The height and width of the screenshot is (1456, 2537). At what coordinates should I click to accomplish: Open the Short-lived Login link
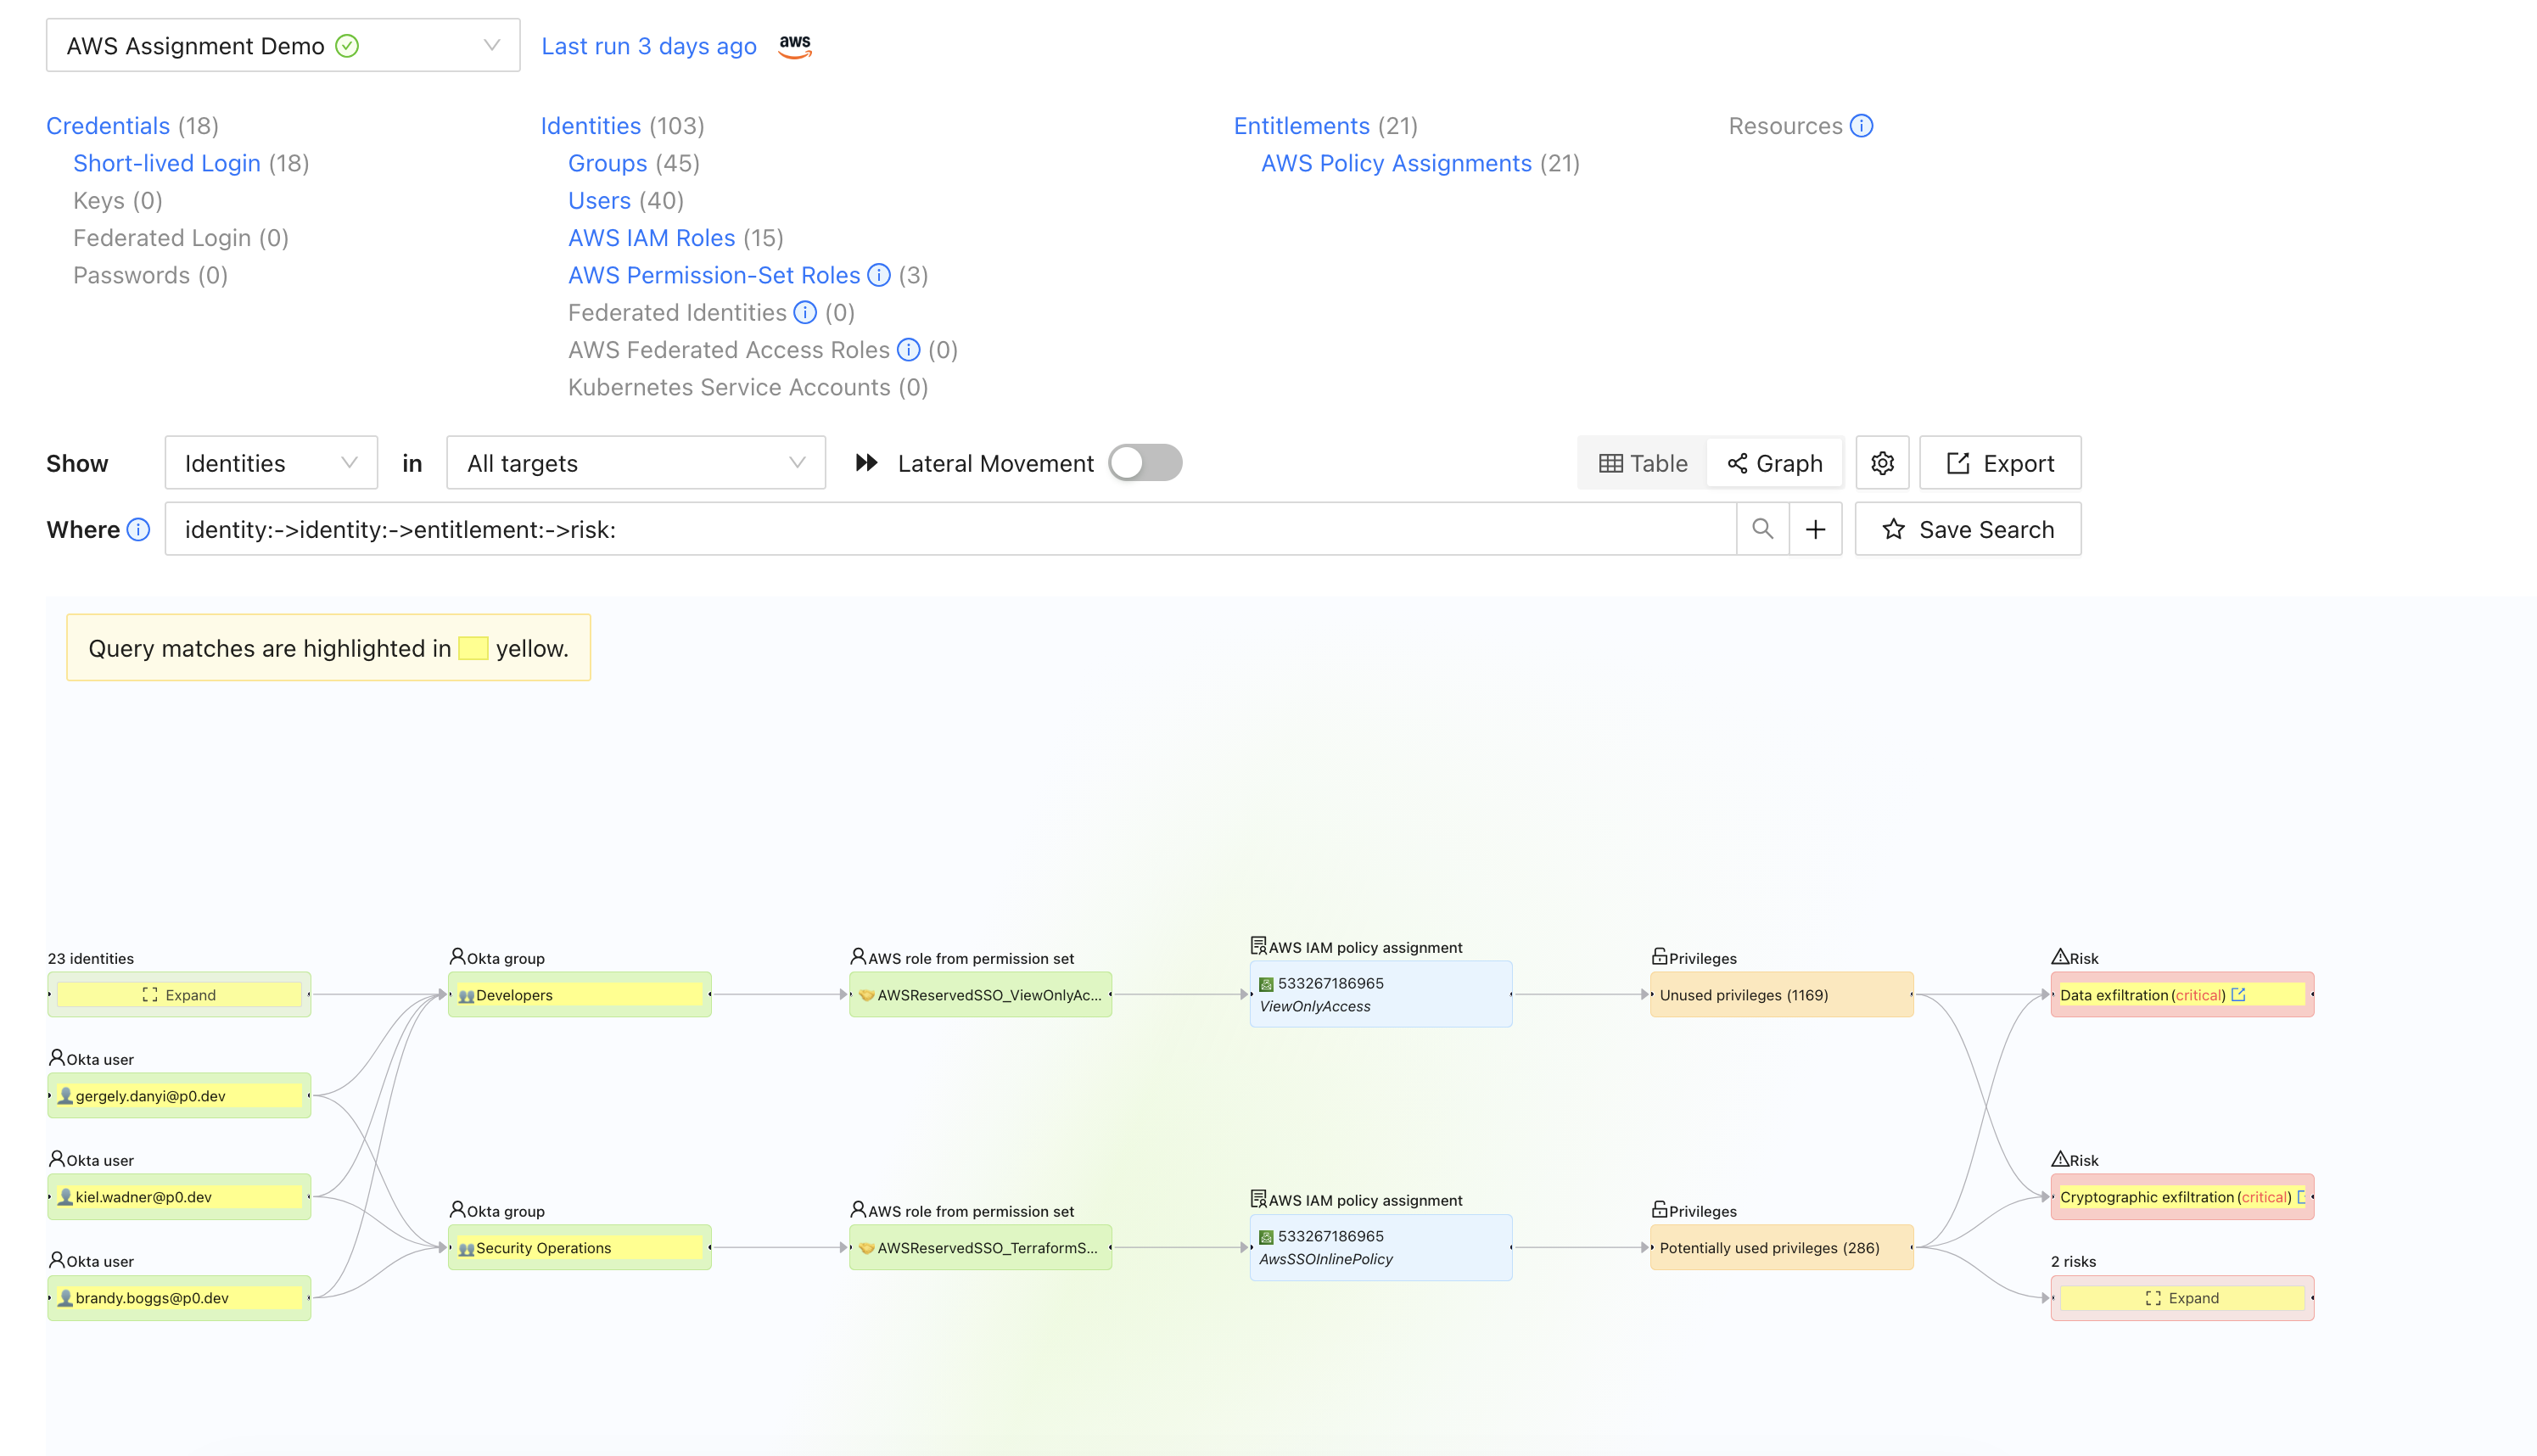(x=167, y=163)
